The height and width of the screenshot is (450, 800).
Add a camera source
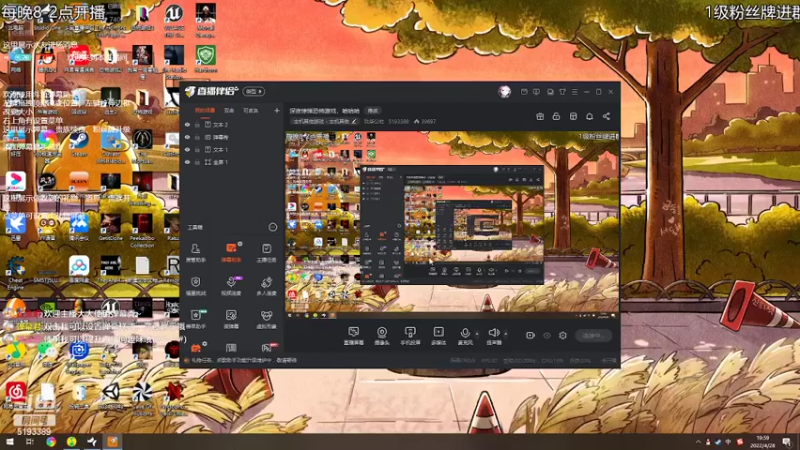point(382,336)
